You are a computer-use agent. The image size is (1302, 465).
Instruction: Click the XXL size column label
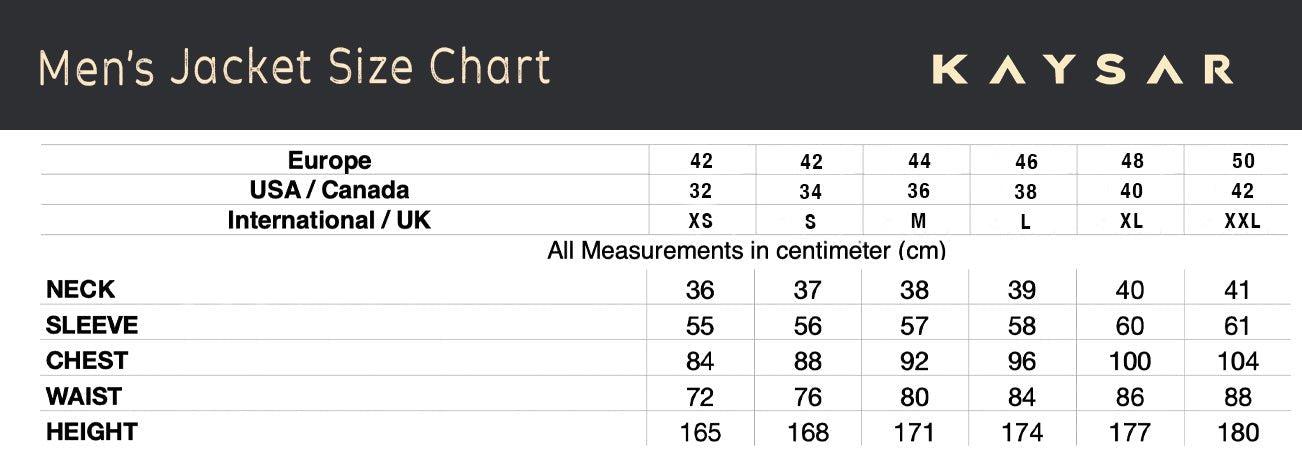pyautogui.click(x=1242, y=222)
